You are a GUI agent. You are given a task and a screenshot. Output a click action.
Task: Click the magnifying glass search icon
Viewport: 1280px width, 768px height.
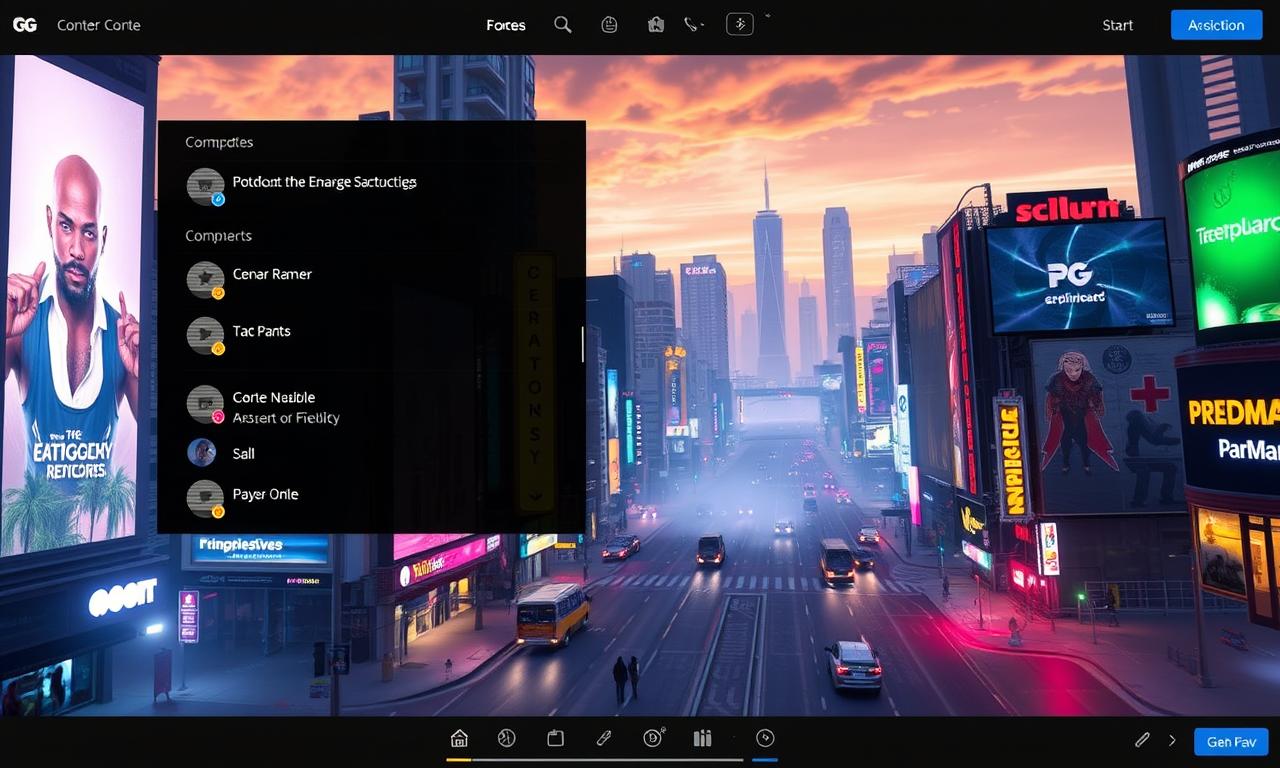tap(563, 25)
